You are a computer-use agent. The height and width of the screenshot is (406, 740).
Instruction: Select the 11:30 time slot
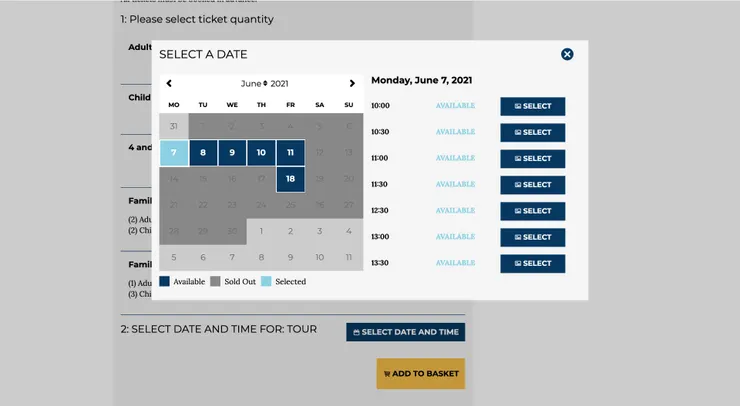click(532, 185)
